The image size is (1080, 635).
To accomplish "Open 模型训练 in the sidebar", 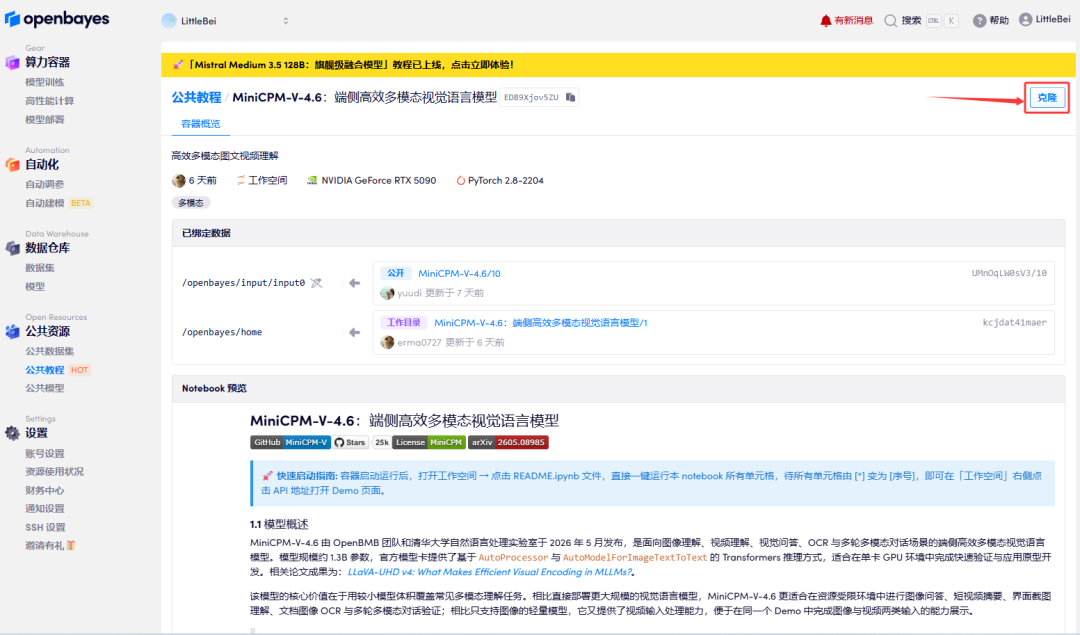I will (x=45, y=82).
